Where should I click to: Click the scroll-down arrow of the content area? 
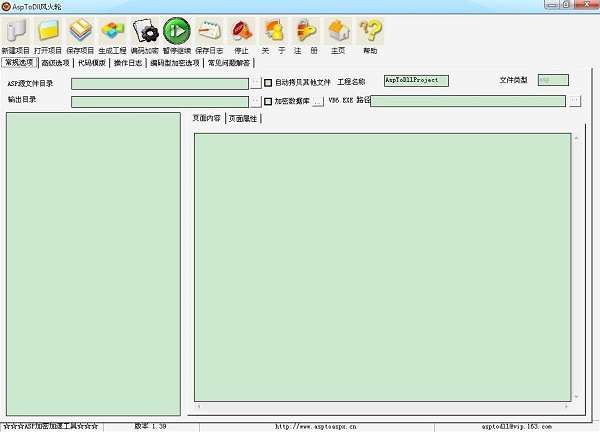pyautogui.click(x=576, y=397)
